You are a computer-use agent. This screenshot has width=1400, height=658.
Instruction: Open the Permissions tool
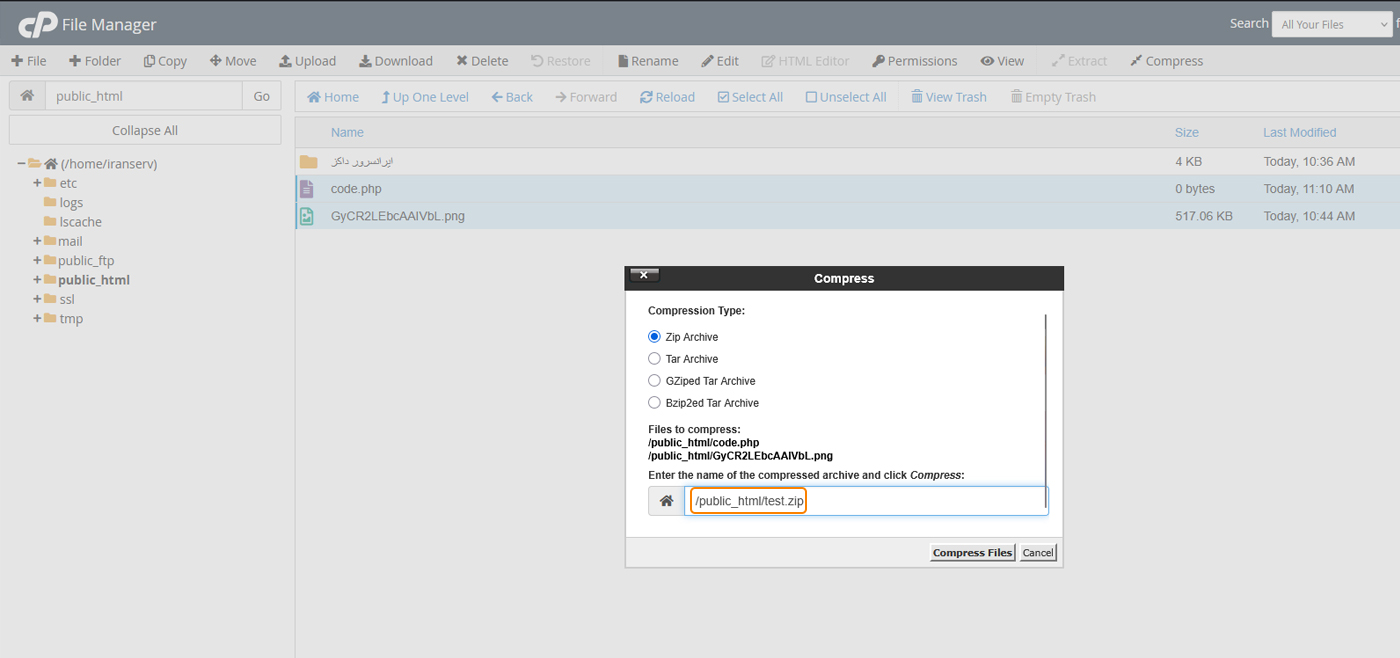click(914, 61)
